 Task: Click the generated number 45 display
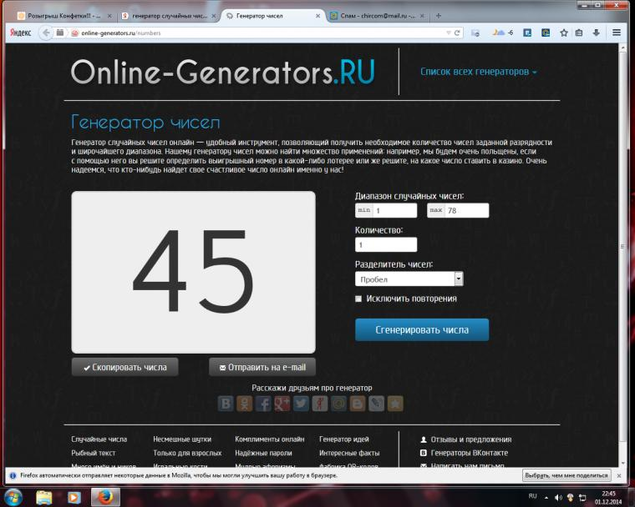[x=194, y=272]
